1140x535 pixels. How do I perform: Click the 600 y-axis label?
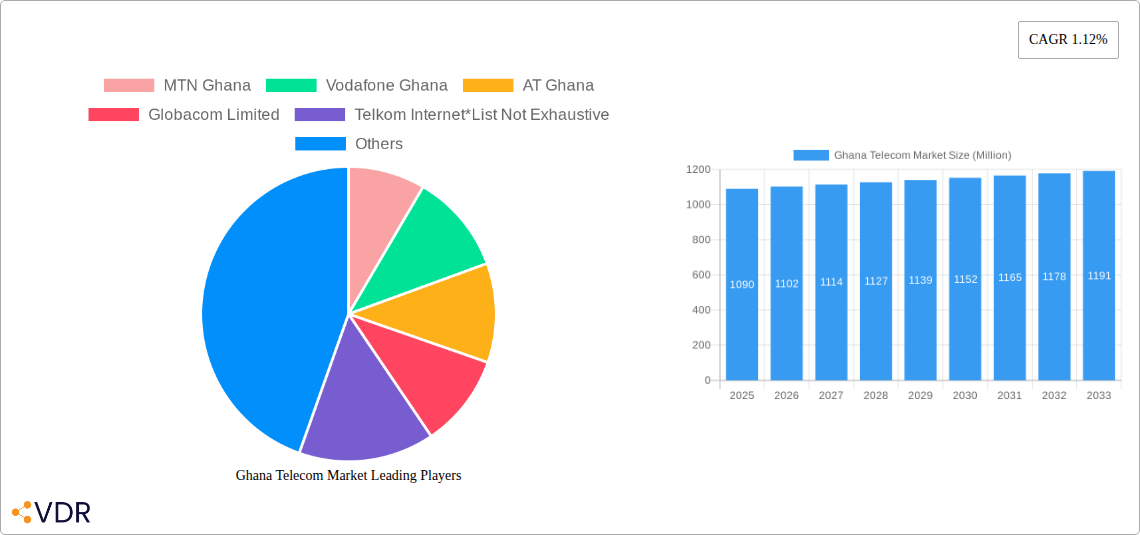tap(701, 275)
